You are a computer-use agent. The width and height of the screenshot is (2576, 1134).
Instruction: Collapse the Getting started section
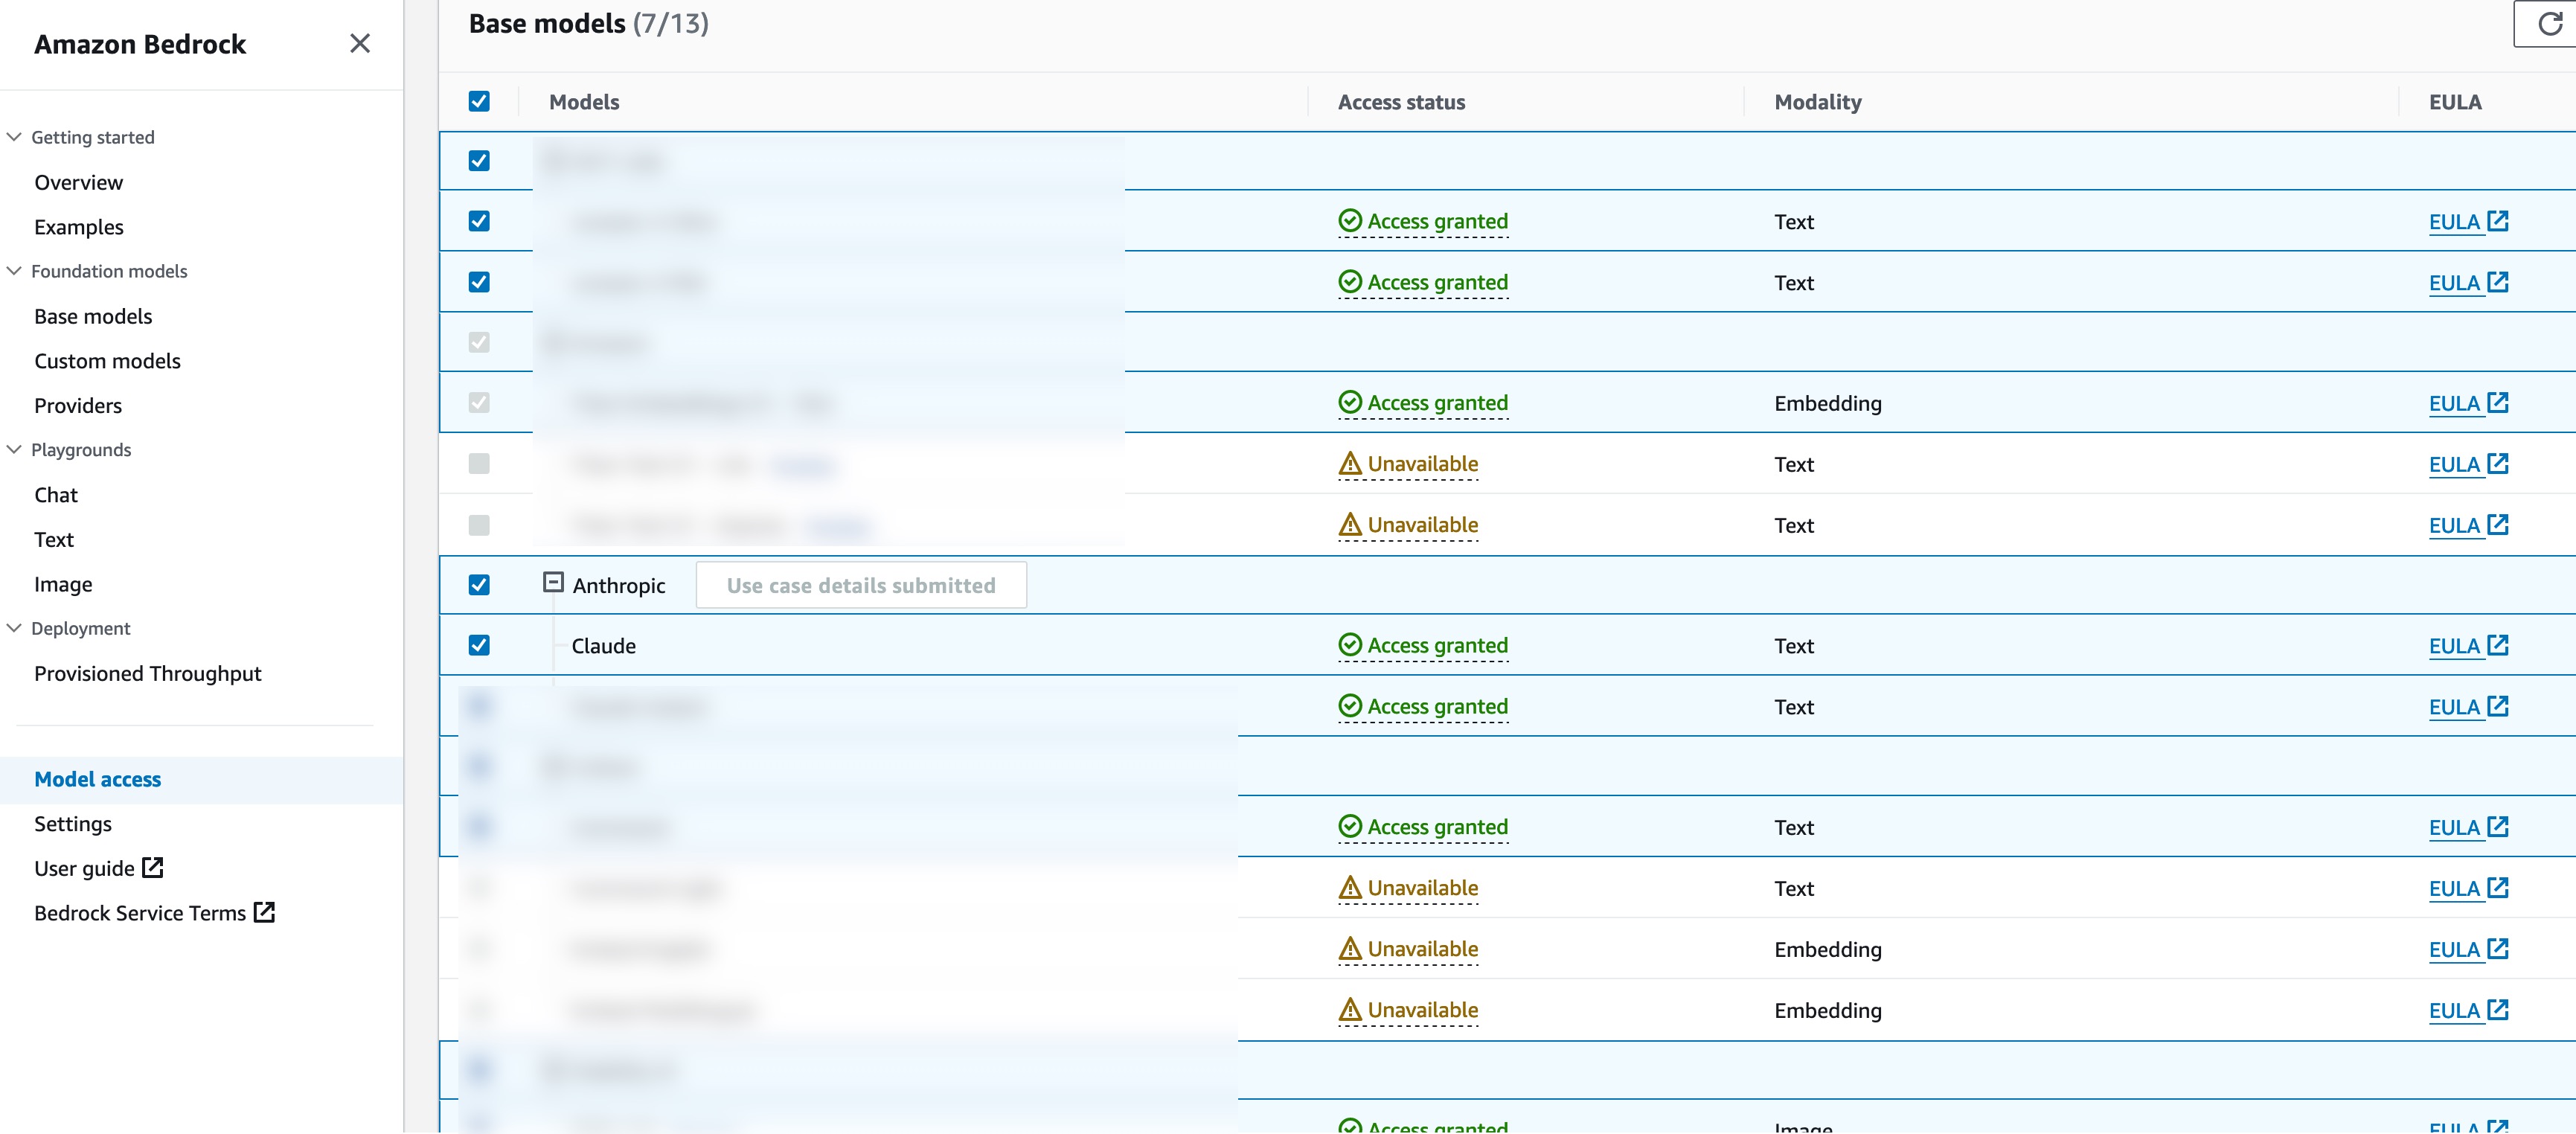(x=14, y=137)
